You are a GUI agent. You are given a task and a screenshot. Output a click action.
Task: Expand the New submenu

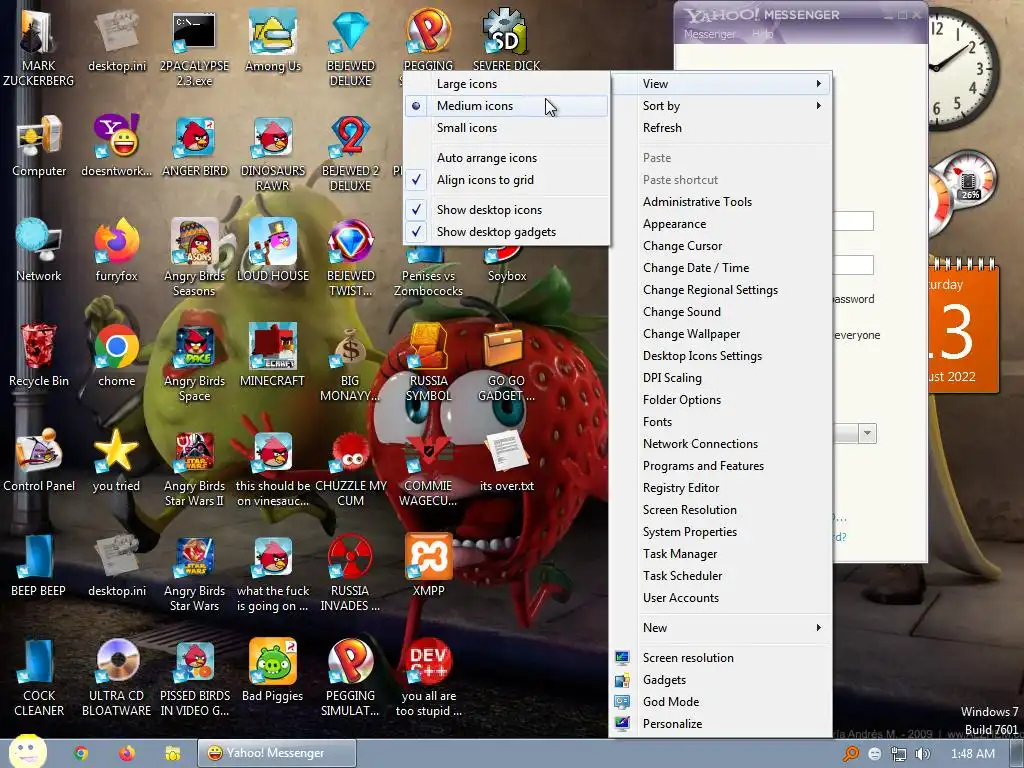(720, 628)
